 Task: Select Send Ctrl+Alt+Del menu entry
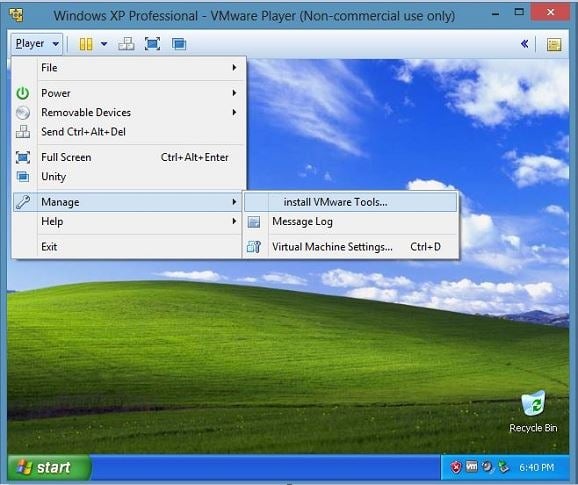129,132
